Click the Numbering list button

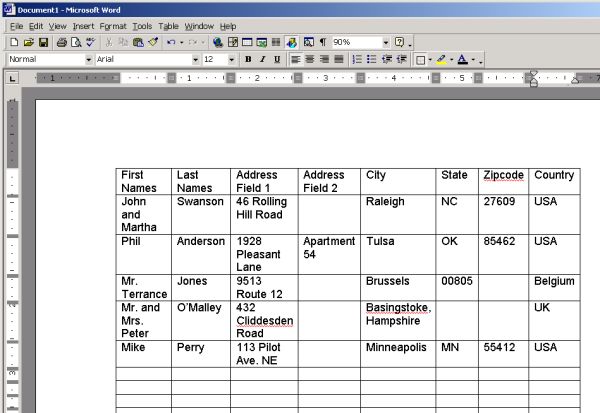coord(357,60)
